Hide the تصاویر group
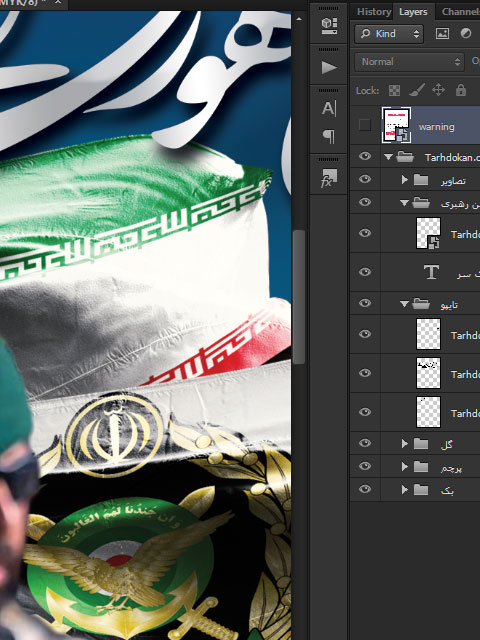 (365, 179)
